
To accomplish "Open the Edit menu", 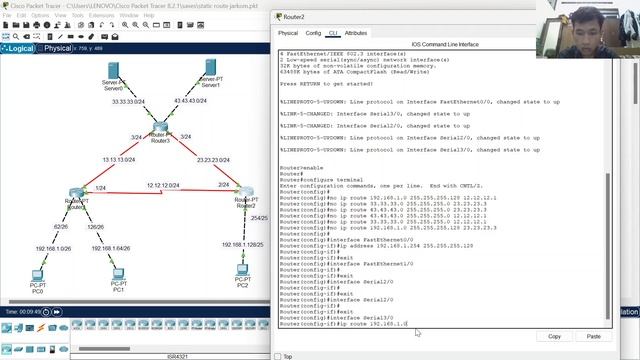I will click(x=21, y=16).
